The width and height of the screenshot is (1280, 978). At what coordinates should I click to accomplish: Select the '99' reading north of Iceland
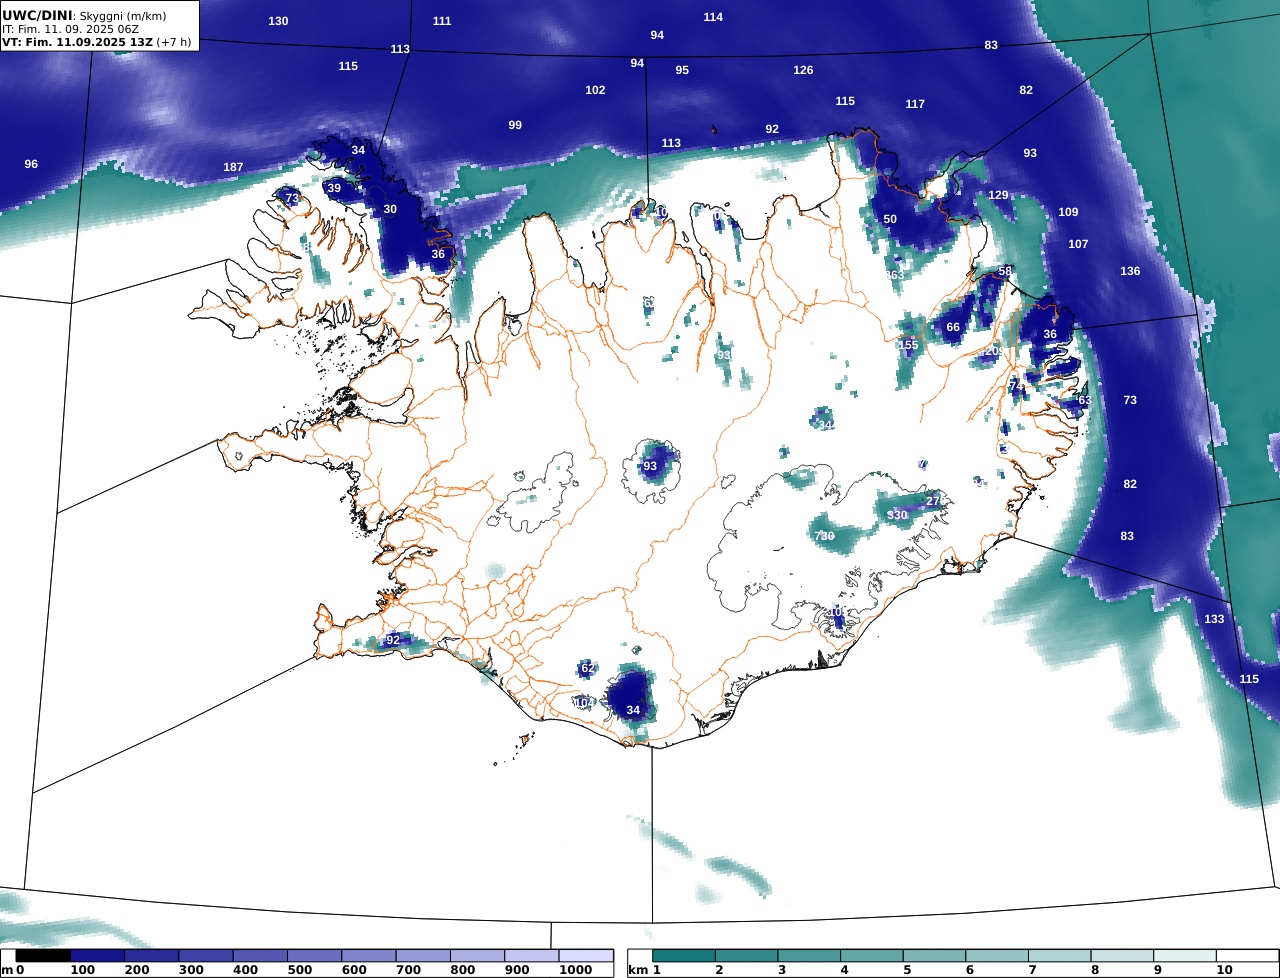pos(515,126)
